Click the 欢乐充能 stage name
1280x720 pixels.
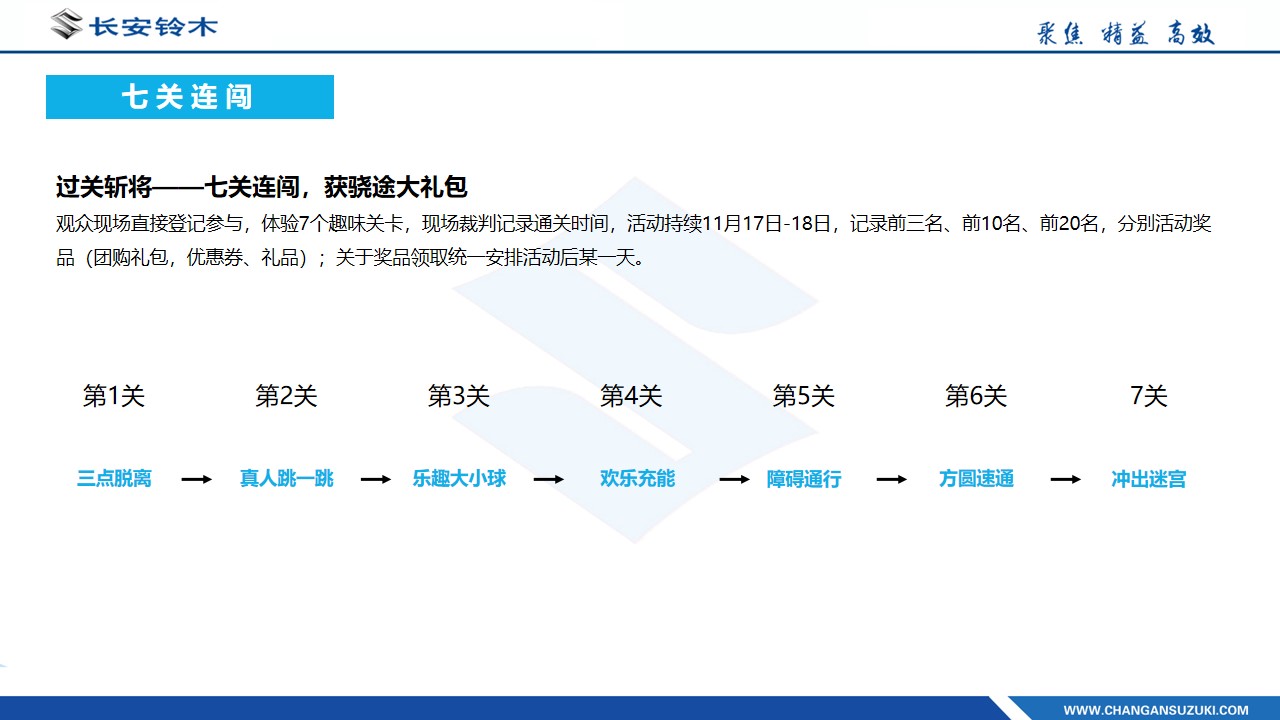click(638, 479)
